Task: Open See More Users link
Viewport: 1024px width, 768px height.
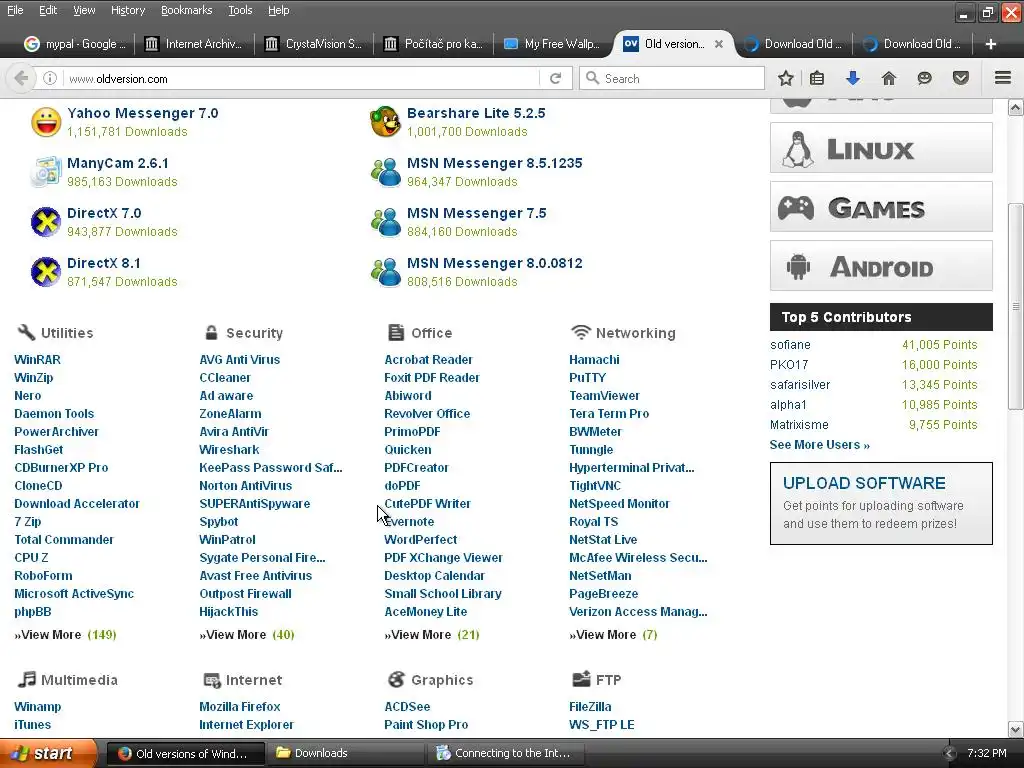Action: [820, 445]
